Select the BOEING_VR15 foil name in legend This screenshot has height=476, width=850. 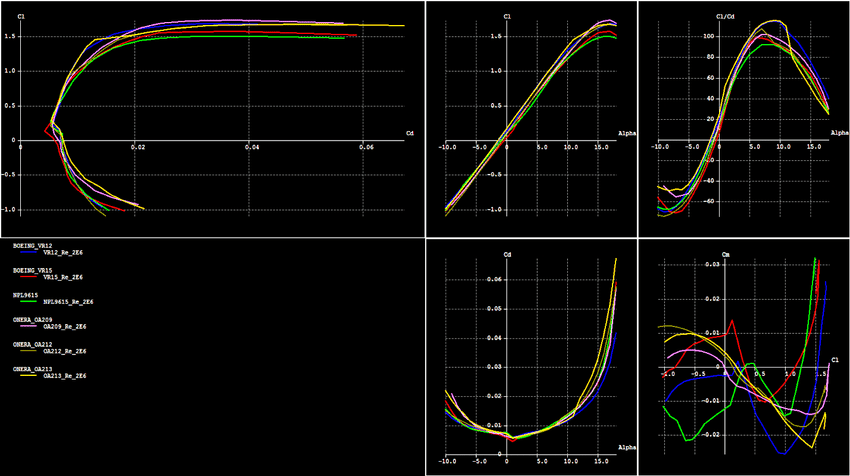[32, 269]
